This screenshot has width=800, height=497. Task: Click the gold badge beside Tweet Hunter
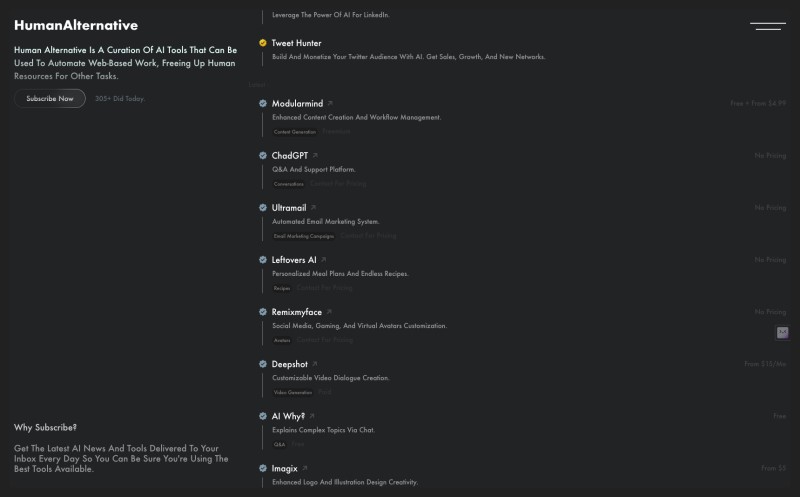click(263, 43)
